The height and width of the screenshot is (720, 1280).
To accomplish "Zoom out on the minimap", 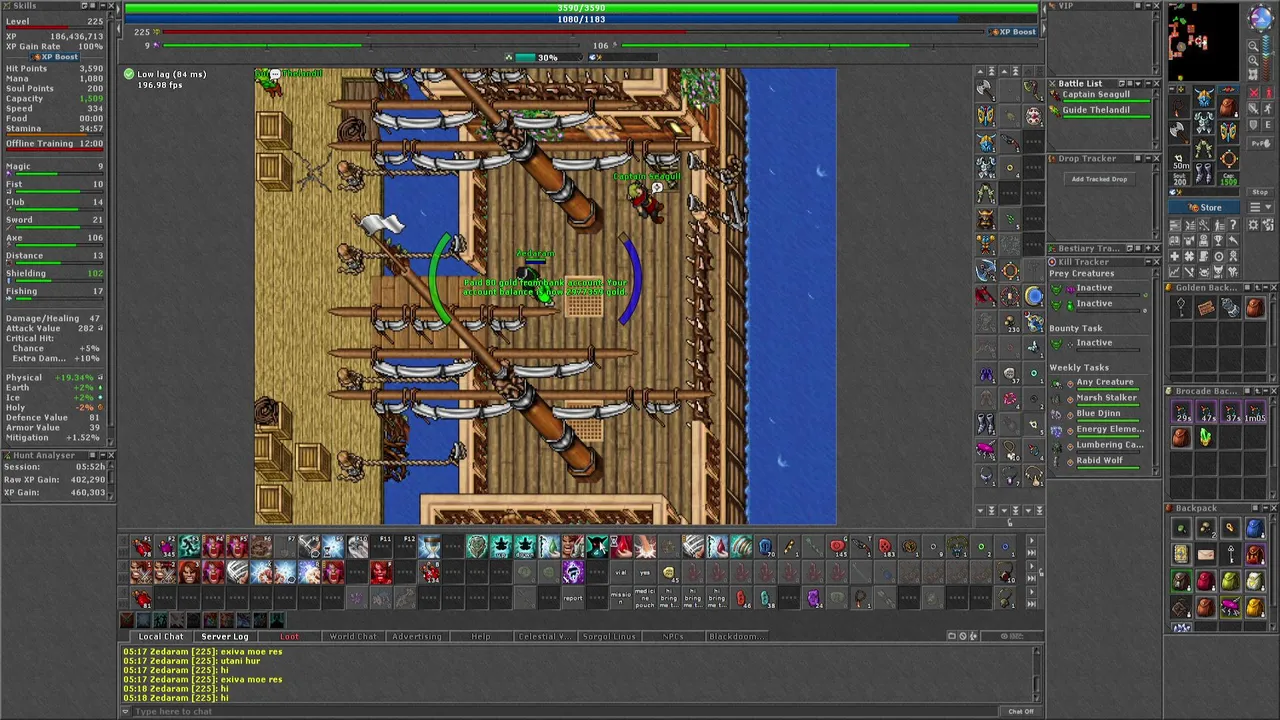I will (x=1253, y=47).
